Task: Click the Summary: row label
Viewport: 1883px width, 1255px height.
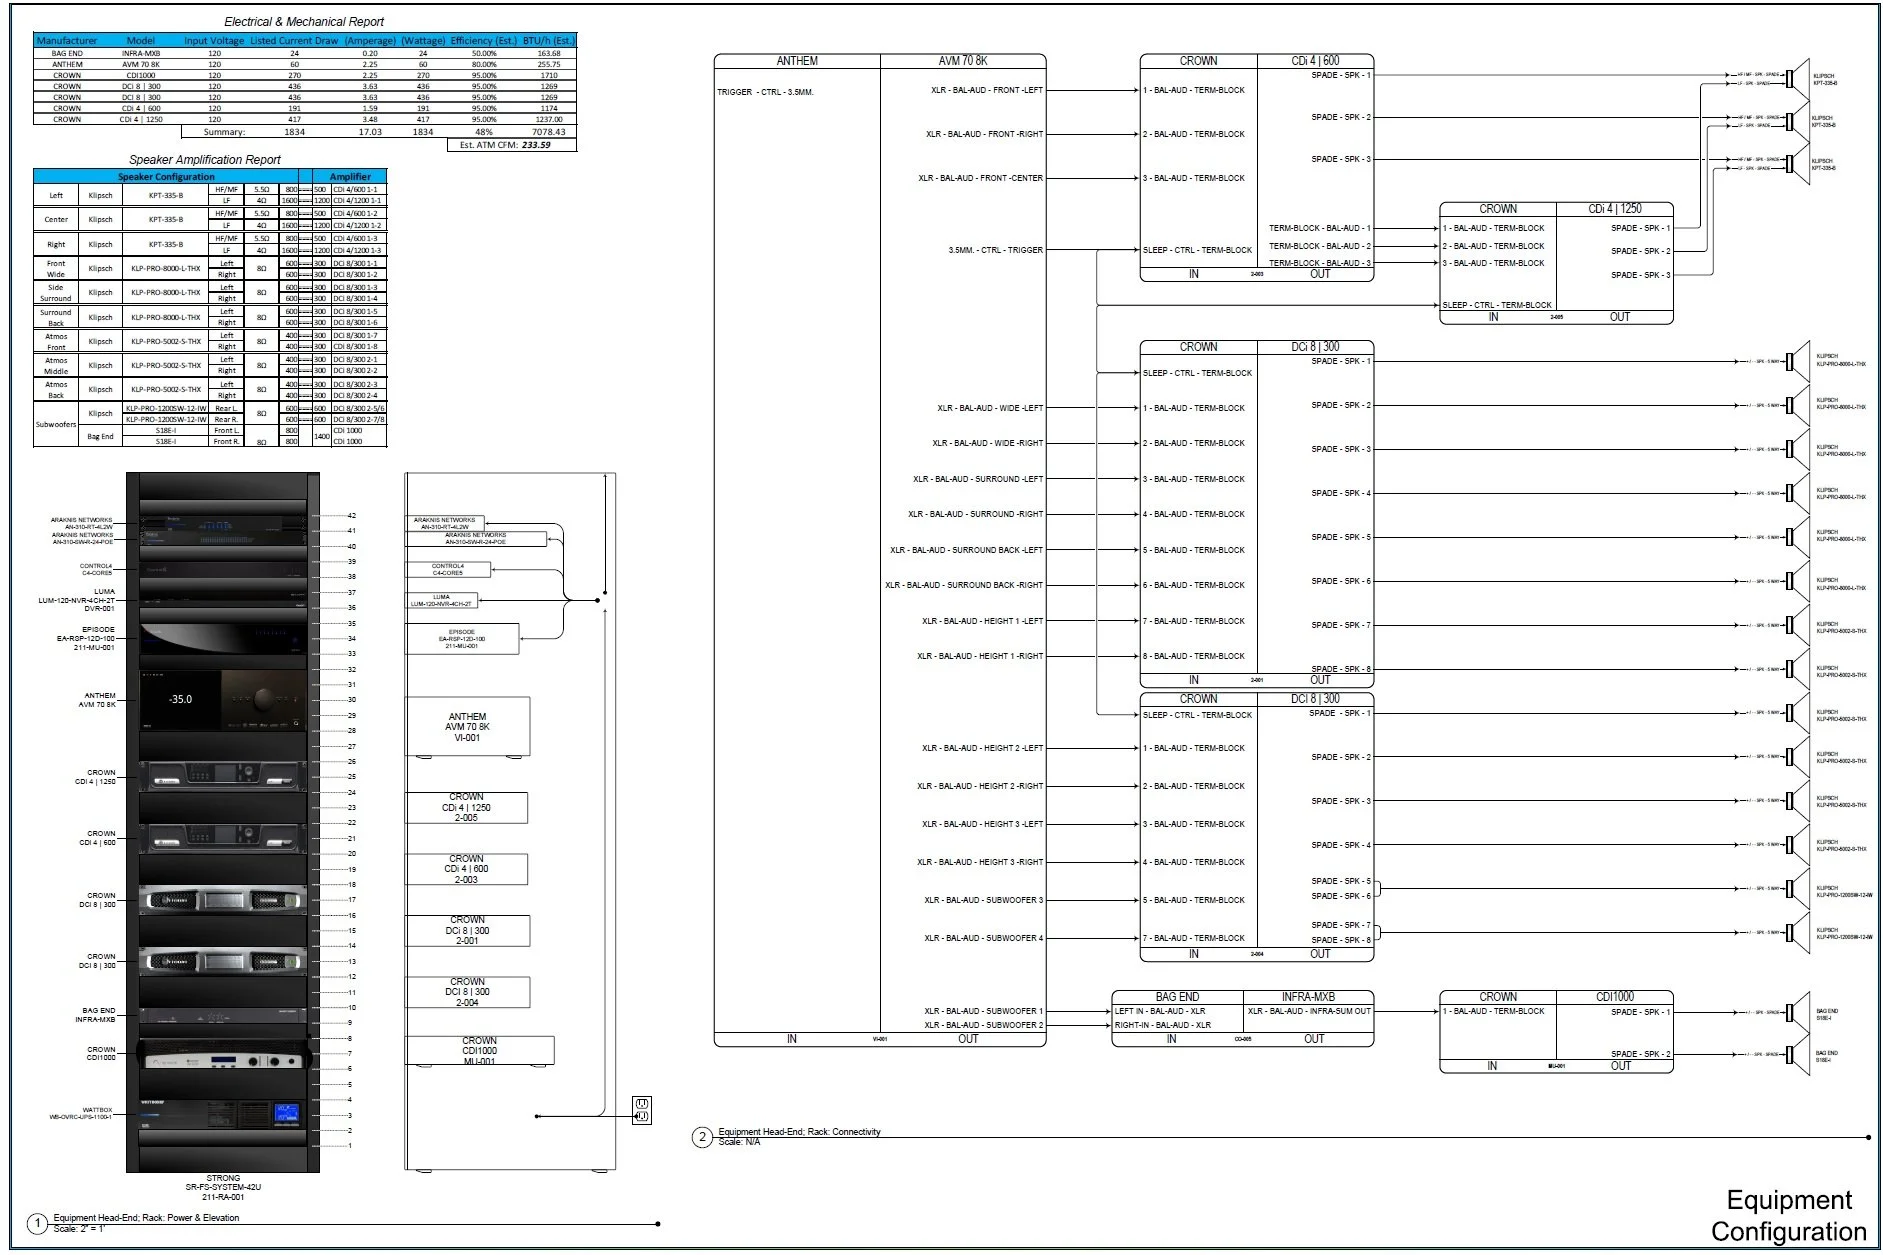Action: pos(224,132)
